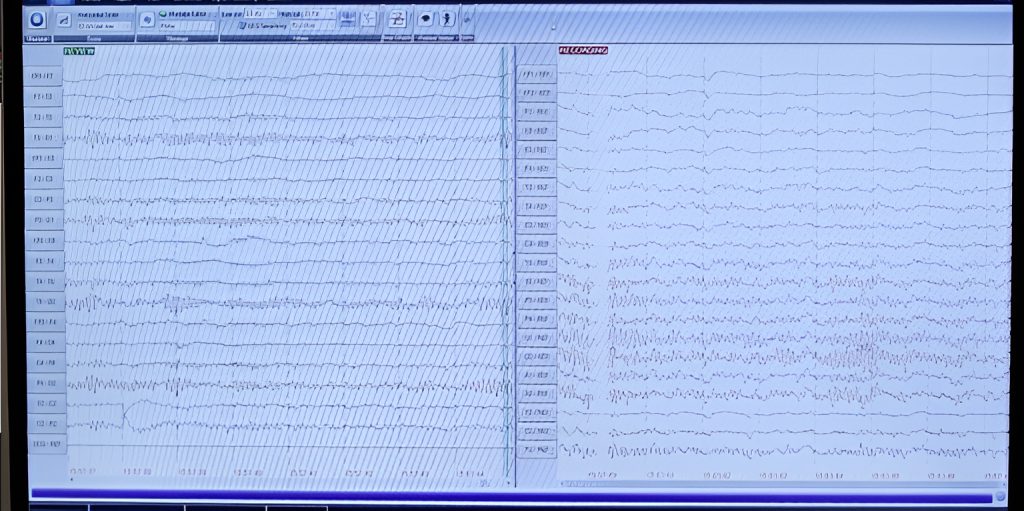This screenshot has width=1024, height=511.
Task: Click the speech bubble annotation icon
Action: click(425, 19)
